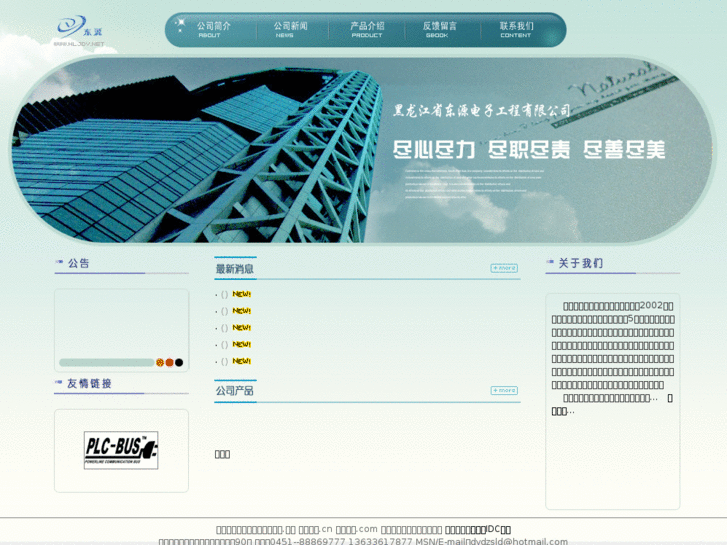Image resolution: width=727 pixels, height=545 pixels.
Task: Open the 公司新闻 NEWS menu item
Action: point(290,30)
